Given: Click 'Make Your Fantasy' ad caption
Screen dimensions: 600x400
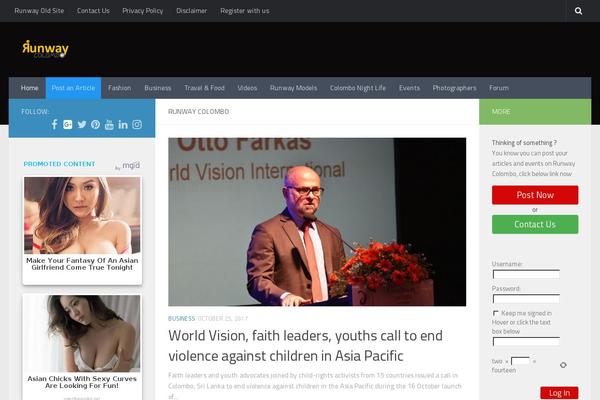Looking at the screenshot, I should pos(82,264).
